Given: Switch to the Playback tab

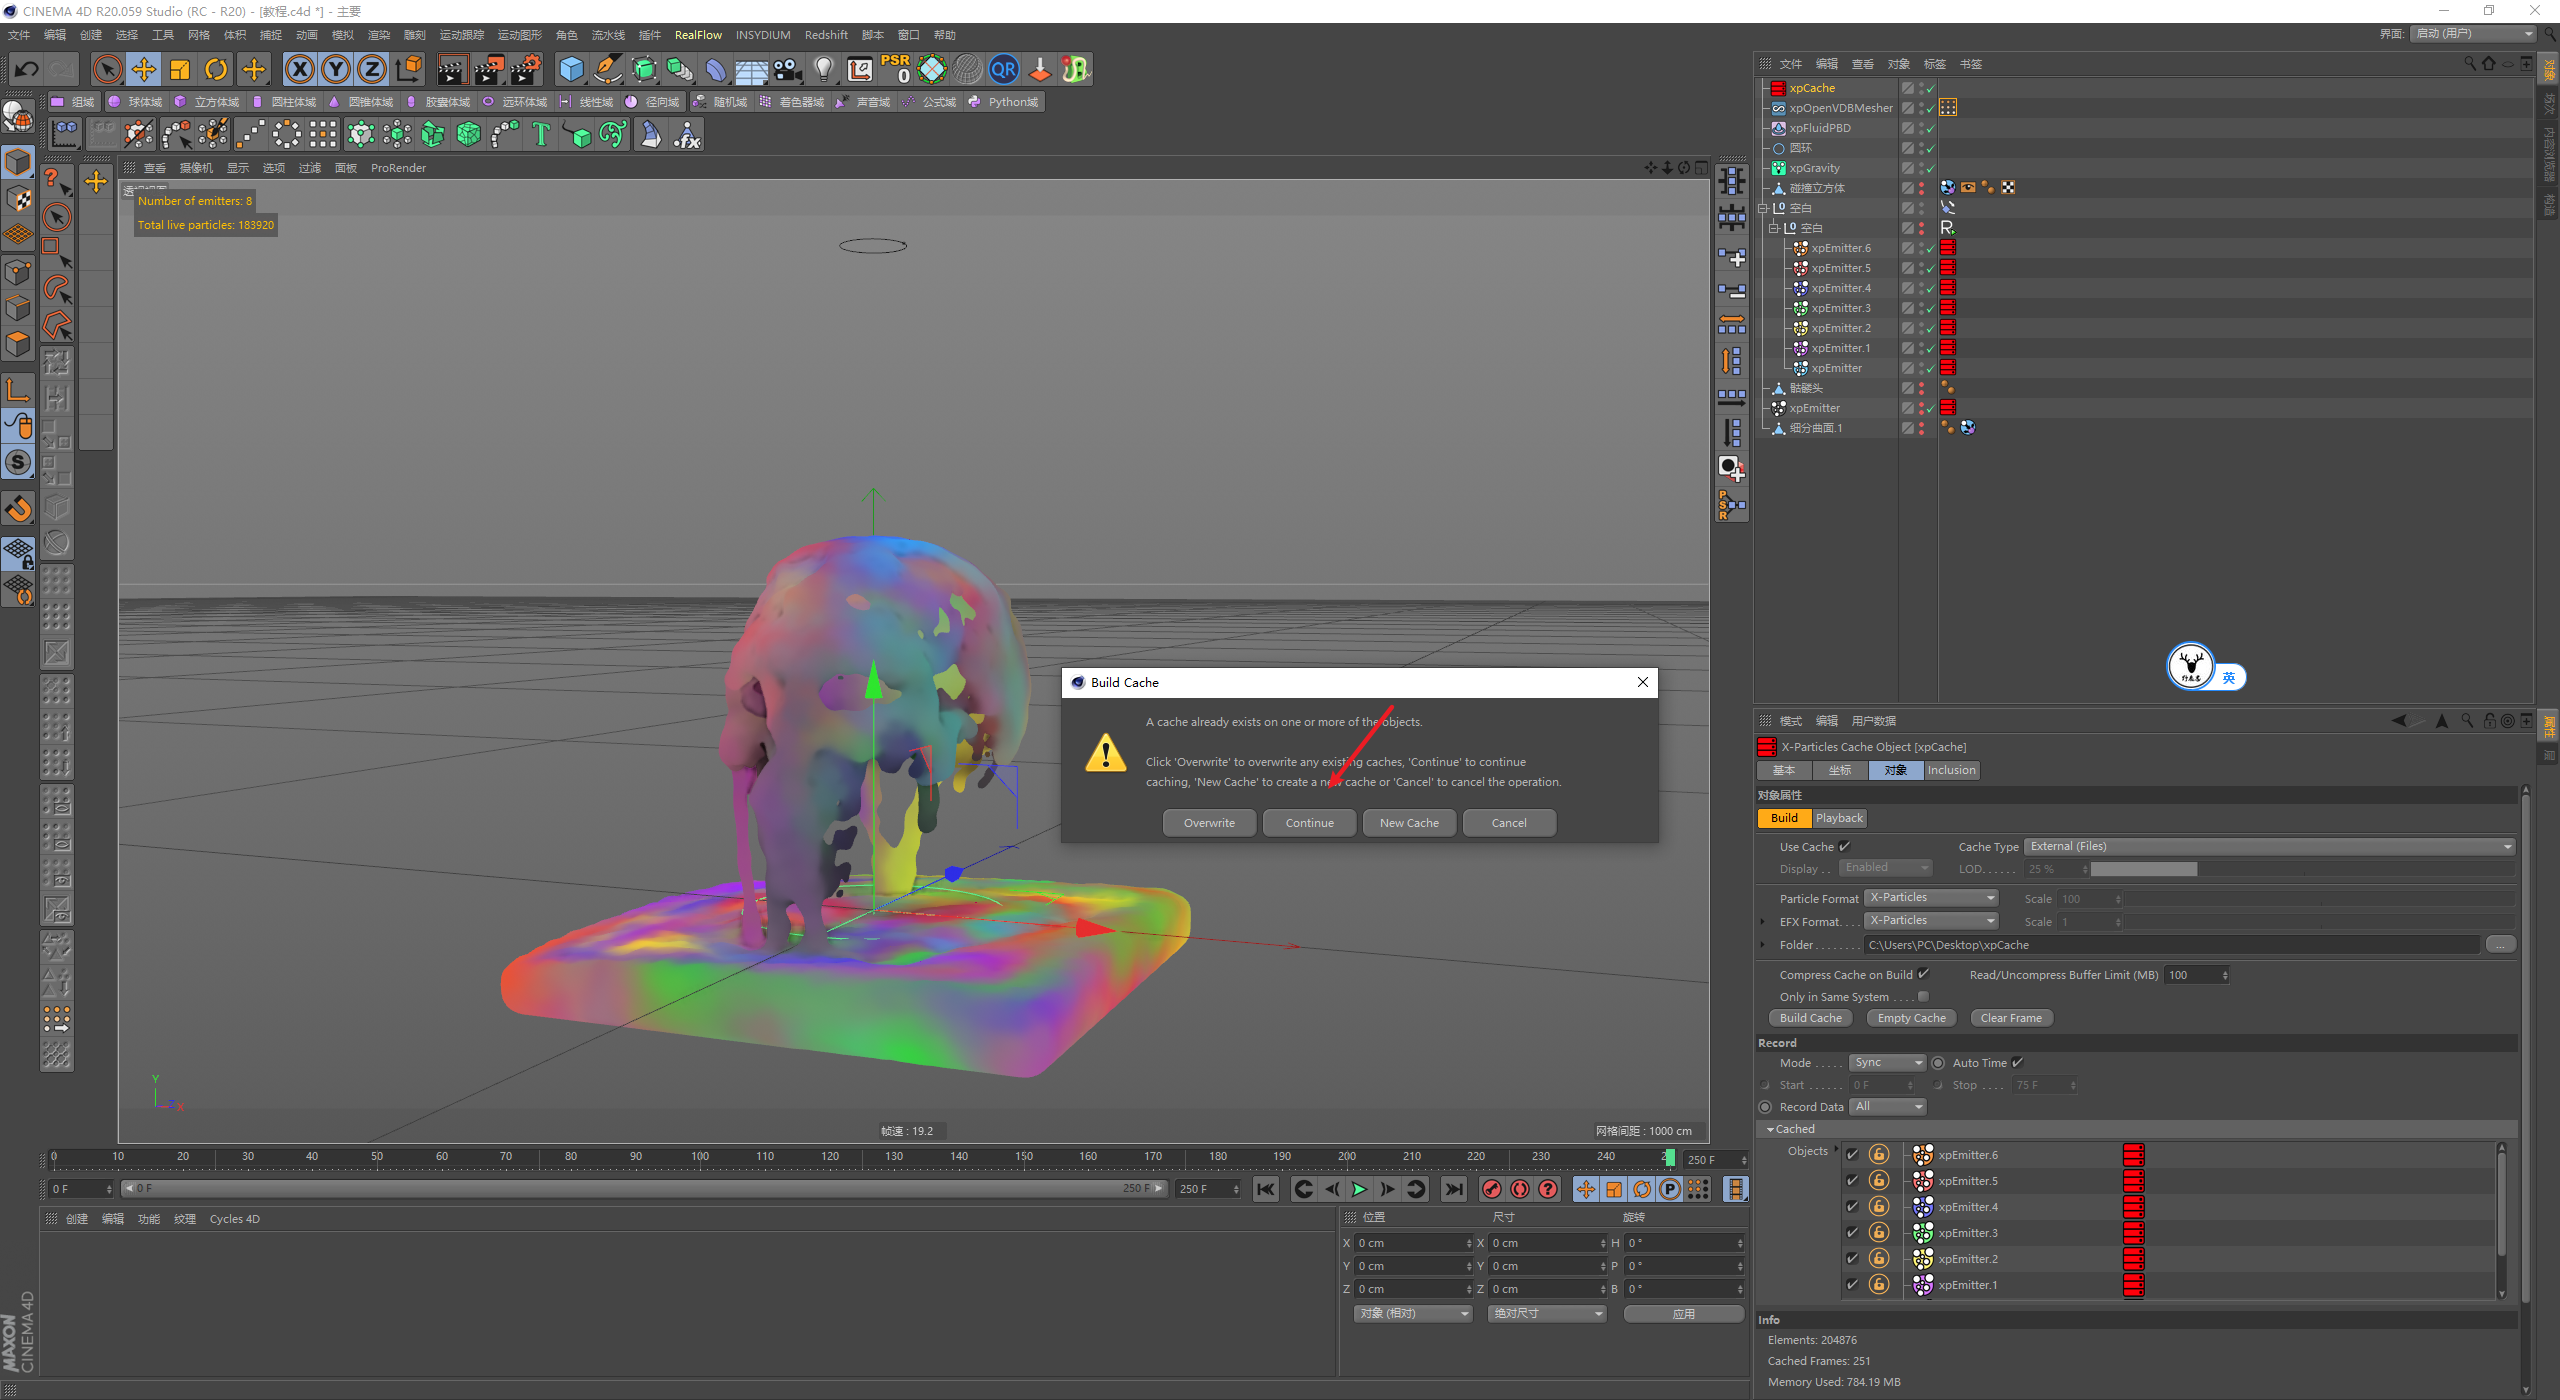Looking at the screenshot, I should 1839,818.
